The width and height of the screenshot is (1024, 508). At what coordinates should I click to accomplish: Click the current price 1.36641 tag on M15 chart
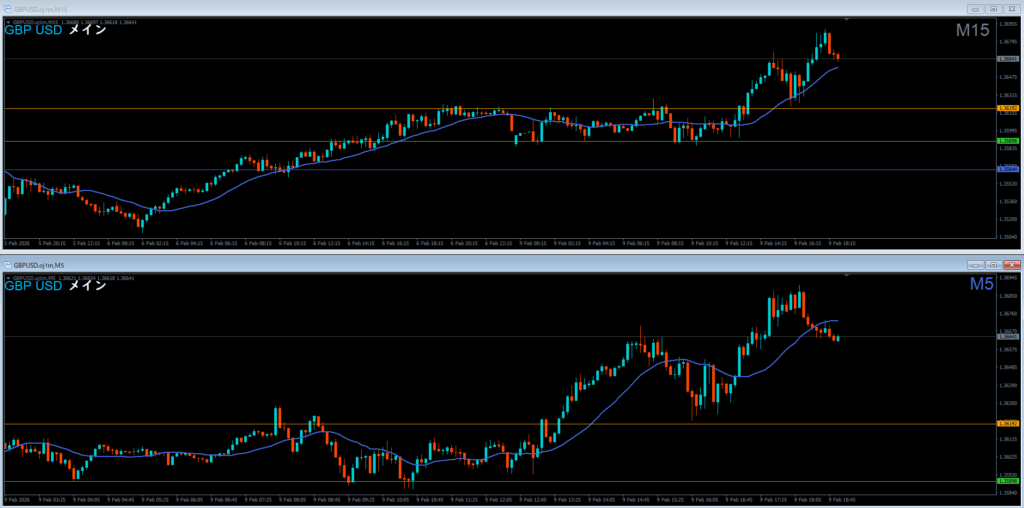click(1008, 58)
